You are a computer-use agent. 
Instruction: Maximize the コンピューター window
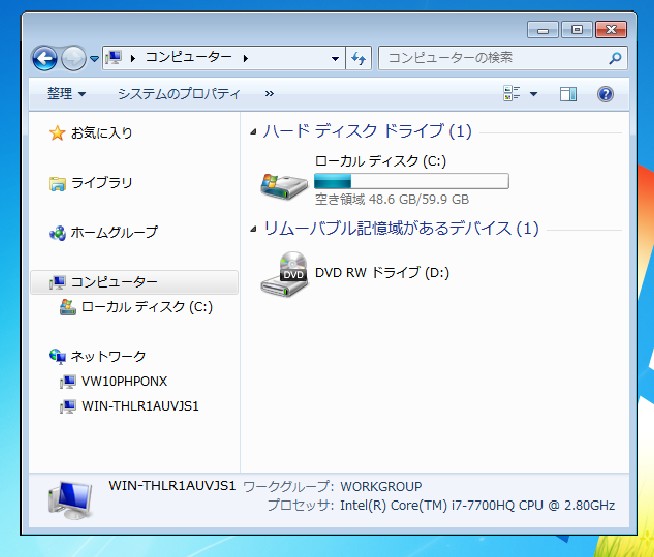[577, 30]
